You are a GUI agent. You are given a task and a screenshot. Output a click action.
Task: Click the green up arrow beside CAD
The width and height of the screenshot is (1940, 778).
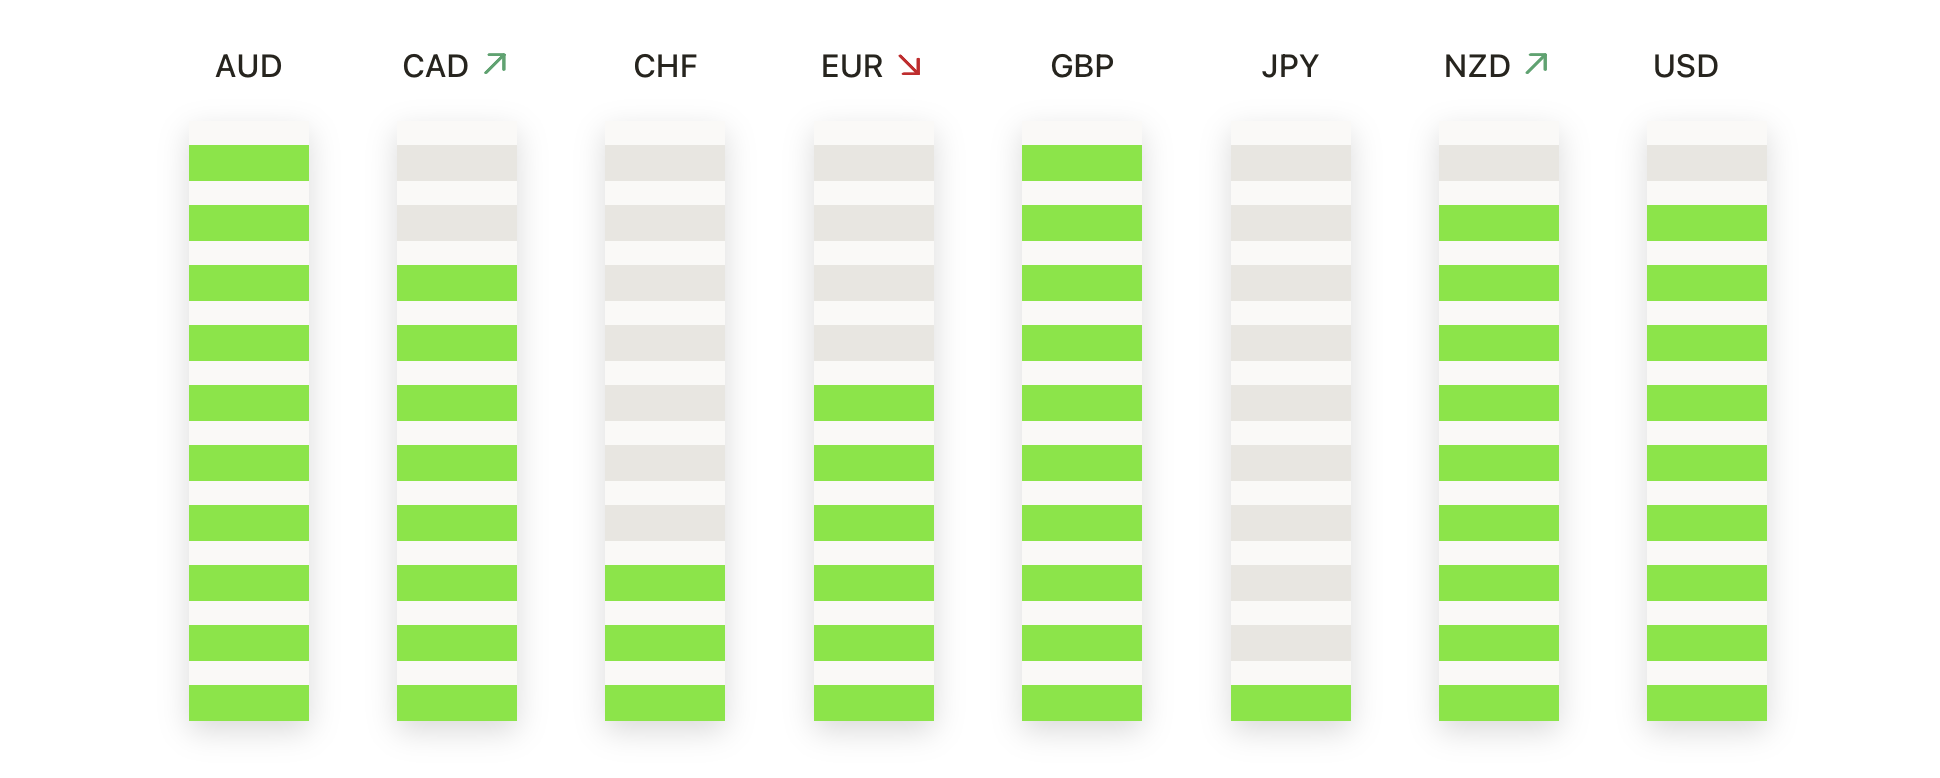(495, 64)
